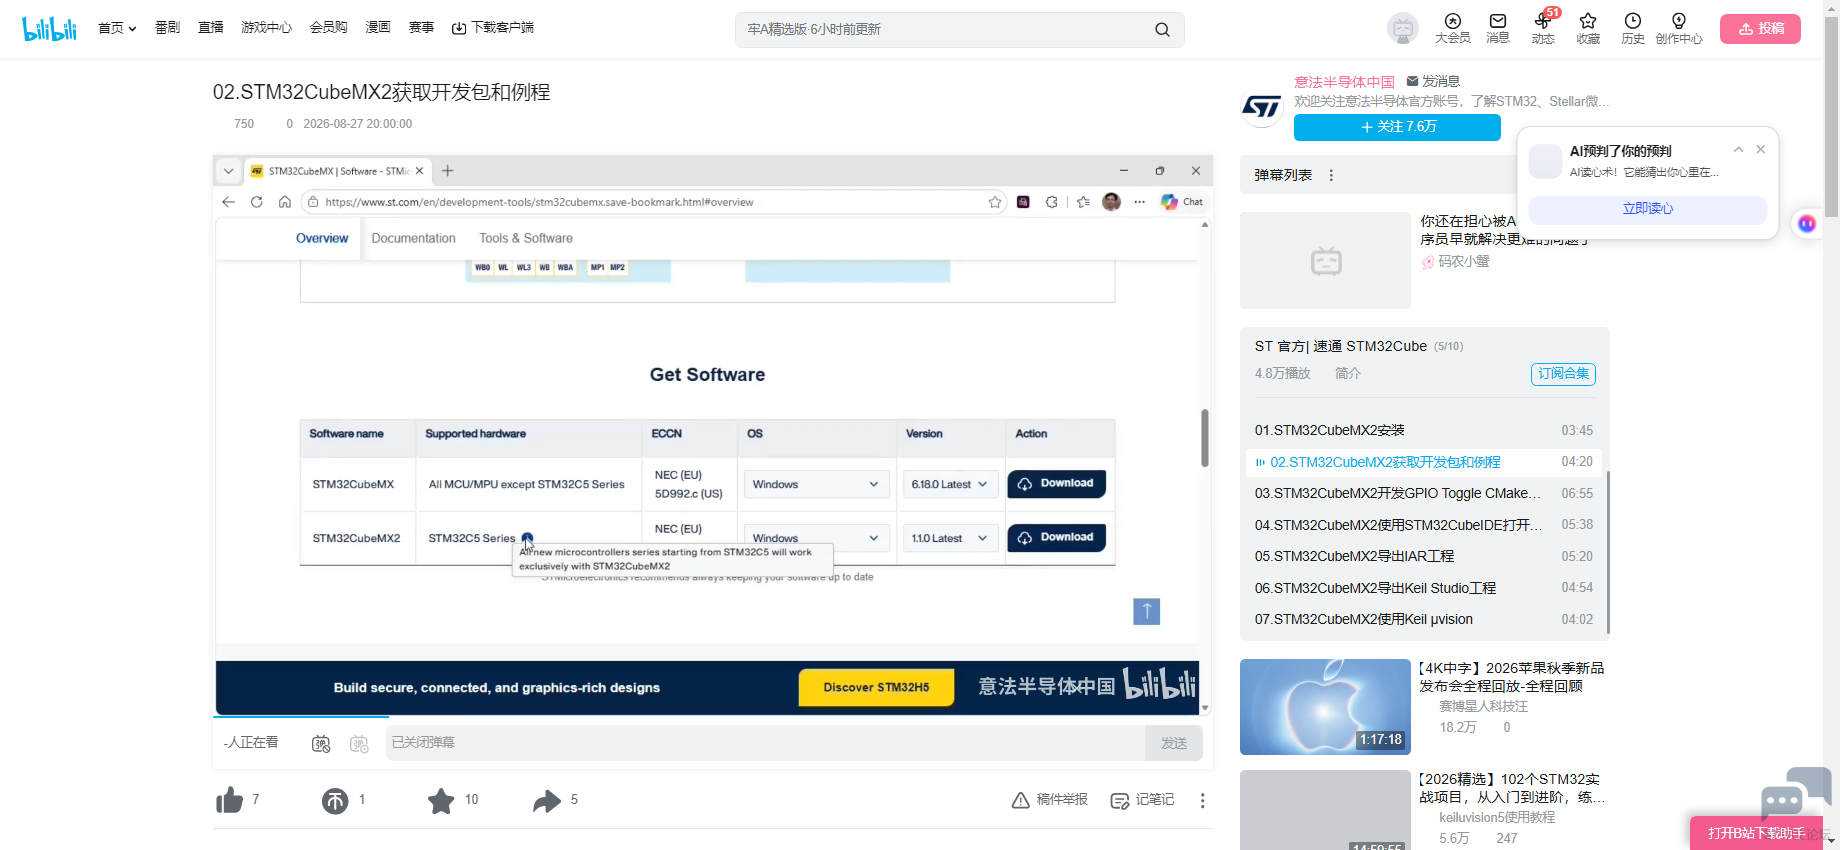
Task: Open 【4K中字】2026苹果秋季新品发布会 video title
Action: coord(1512,677)
